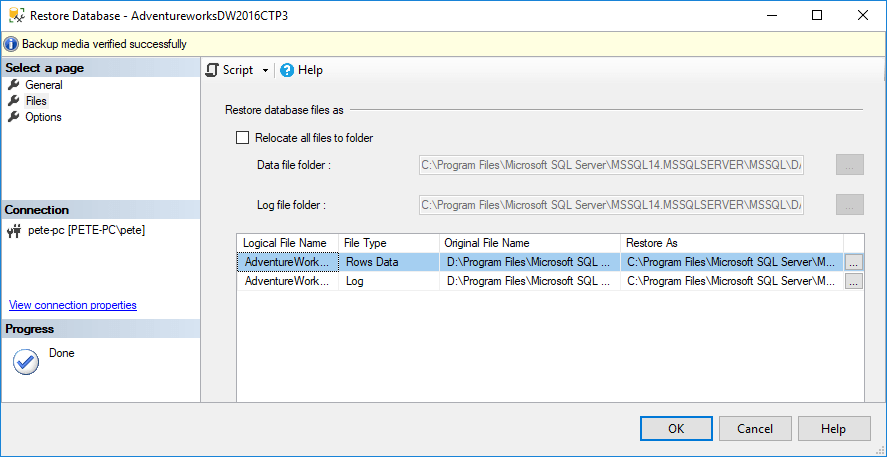Click the Script toolbar icon
Screen dimensions: 887x457
pos(212,70)
